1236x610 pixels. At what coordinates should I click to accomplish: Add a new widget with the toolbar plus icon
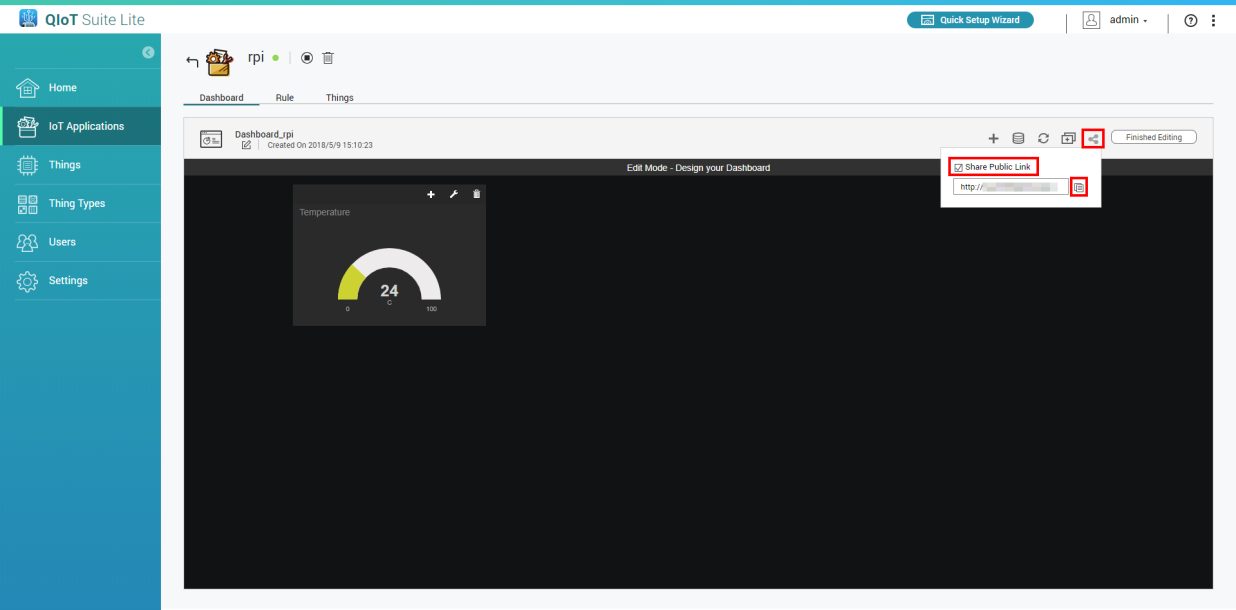pyautogui.click(x=993, y=138)
